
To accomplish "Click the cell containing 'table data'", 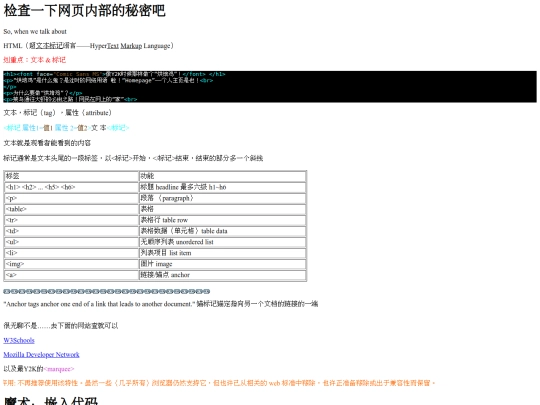I will coord(222,231).
